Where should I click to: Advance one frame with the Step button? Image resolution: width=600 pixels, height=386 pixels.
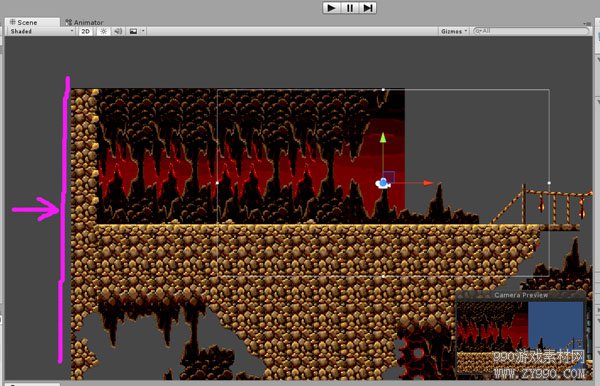coord(368,8)
